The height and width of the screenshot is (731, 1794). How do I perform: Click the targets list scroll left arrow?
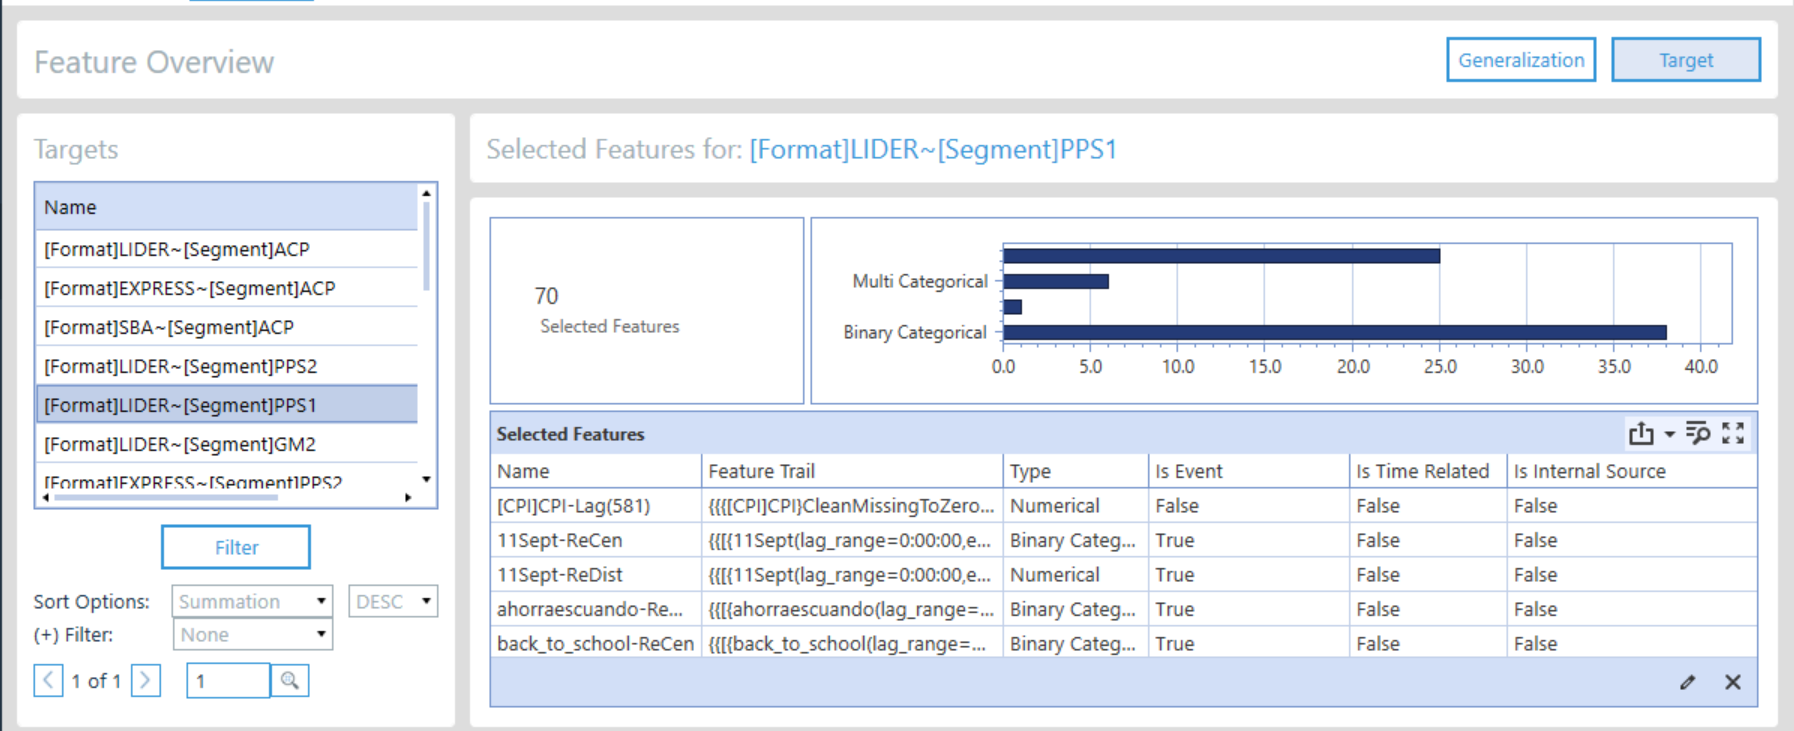coord(45,497)
